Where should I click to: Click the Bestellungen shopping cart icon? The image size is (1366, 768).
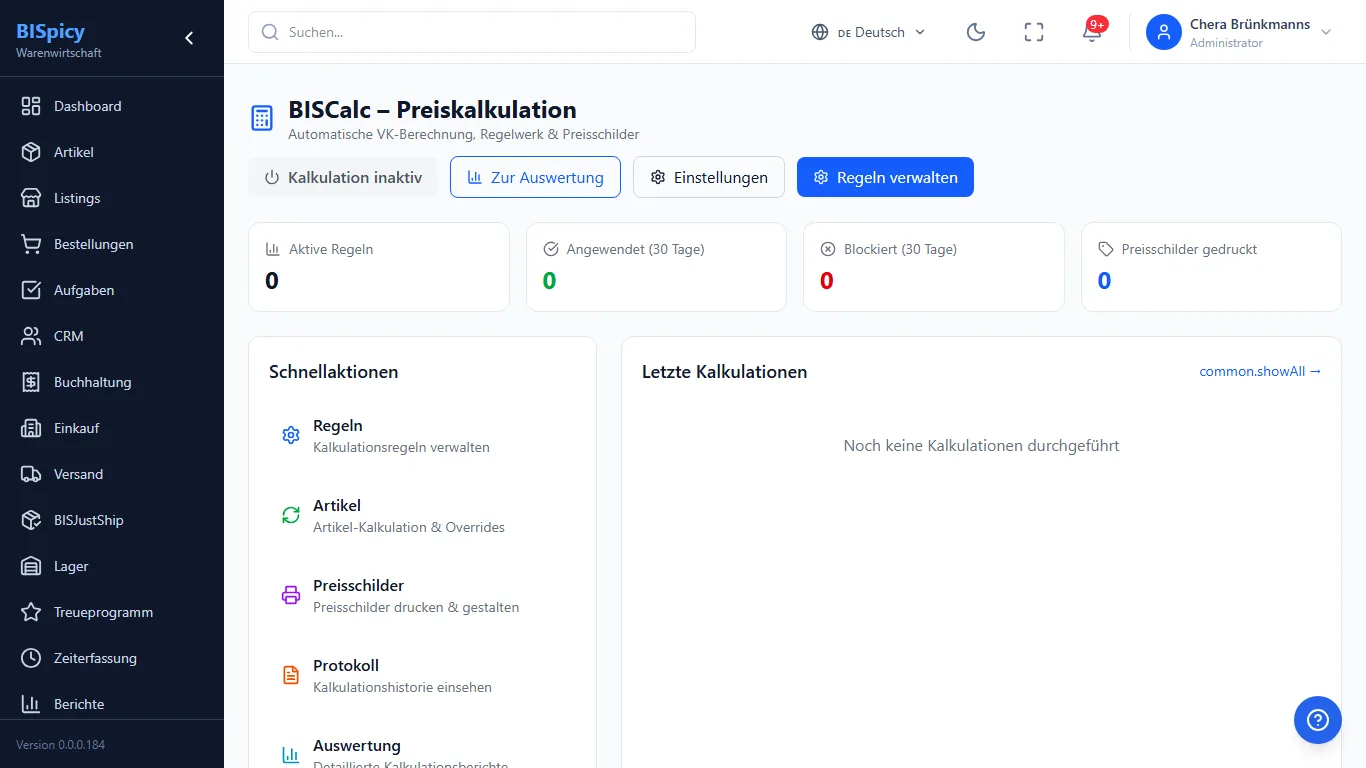coord(31,244)
